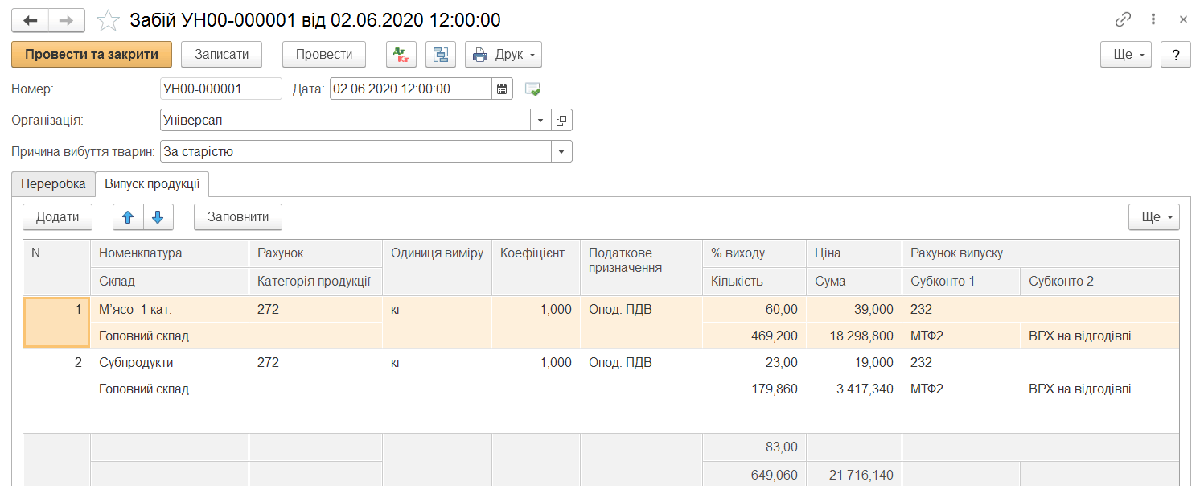The image size is (1200, 486).
Task: Click Заповнити button
Action: (x=238, y=216)
